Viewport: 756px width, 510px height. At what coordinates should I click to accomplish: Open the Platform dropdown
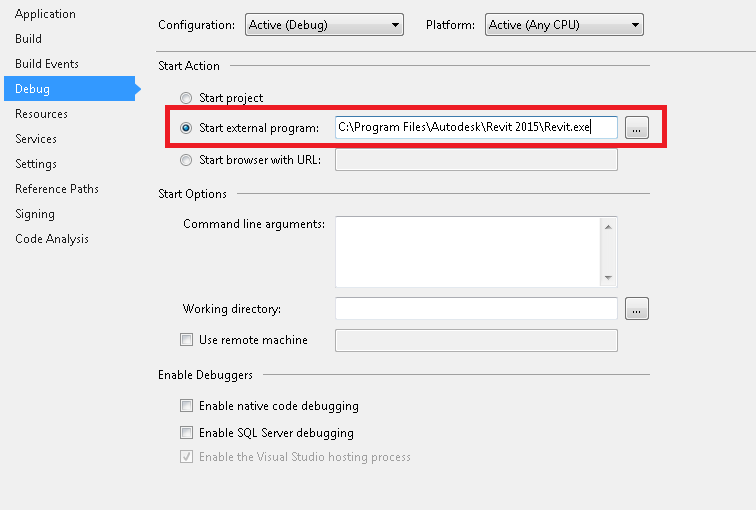point(564,25)
